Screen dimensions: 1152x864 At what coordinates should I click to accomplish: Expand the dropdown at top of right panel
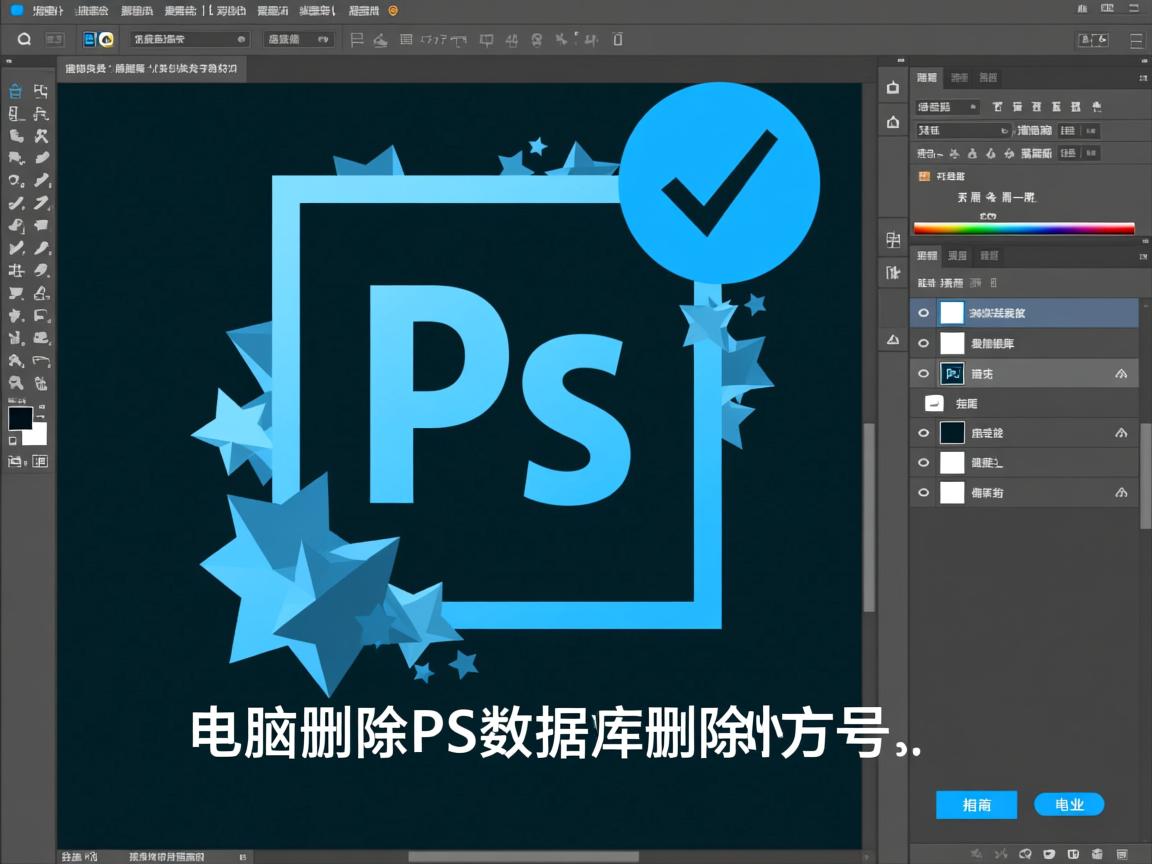[947, 106]
